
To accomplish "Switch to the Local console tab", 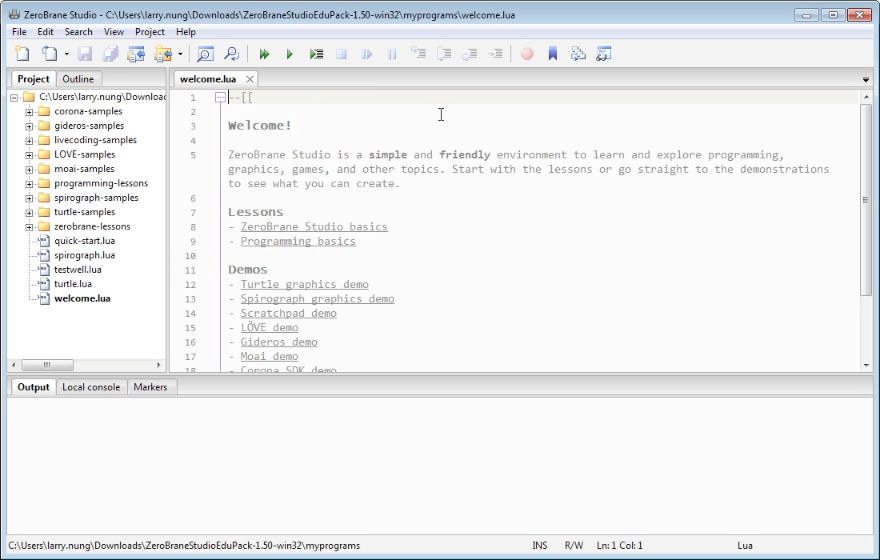I will [91, 387].
